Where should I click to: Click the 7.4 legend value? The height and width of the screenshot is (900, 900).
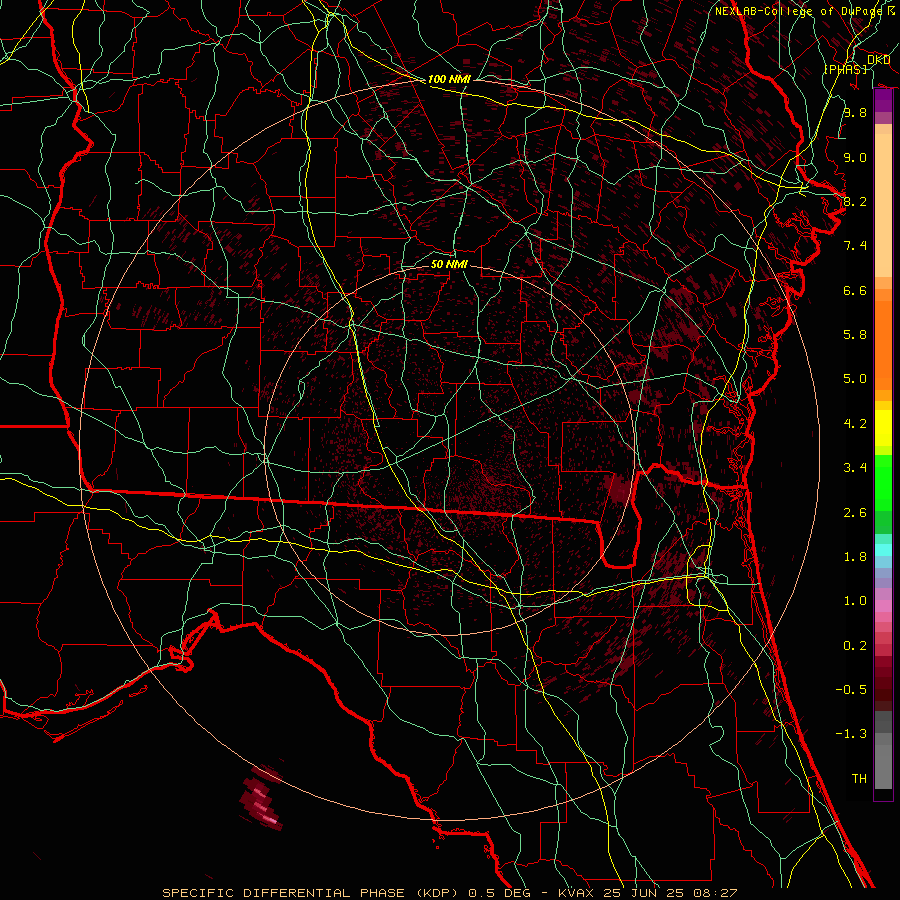(x=855, y=246)
